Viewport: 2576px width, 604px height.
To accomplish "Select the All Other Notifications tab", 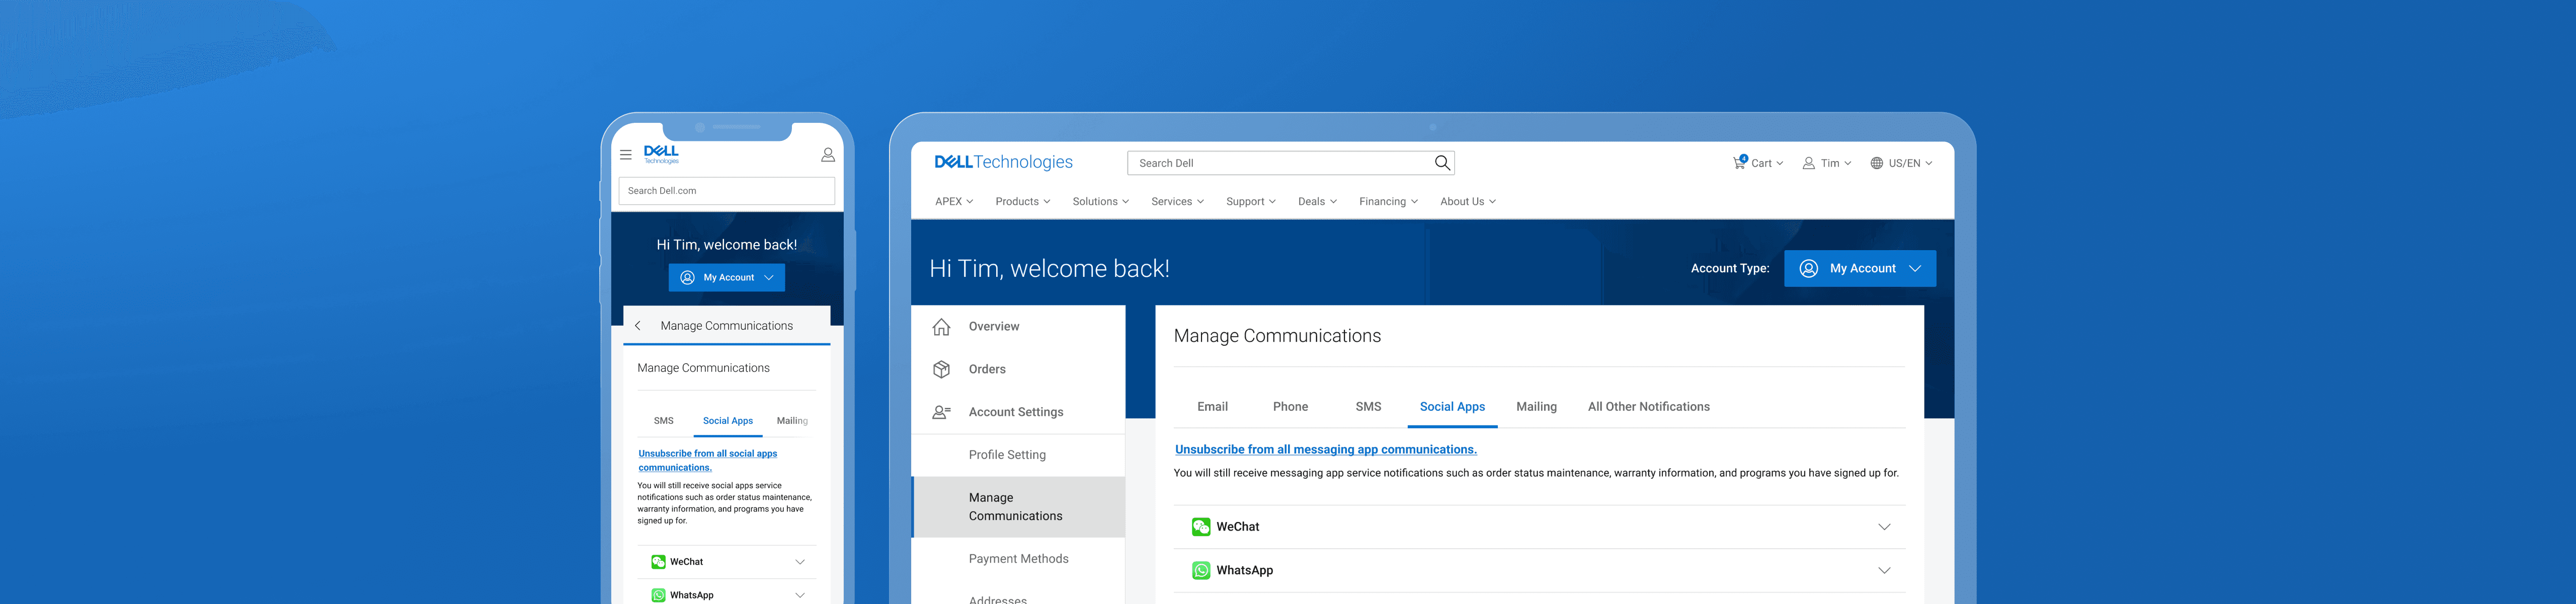I will [1648, 407].
